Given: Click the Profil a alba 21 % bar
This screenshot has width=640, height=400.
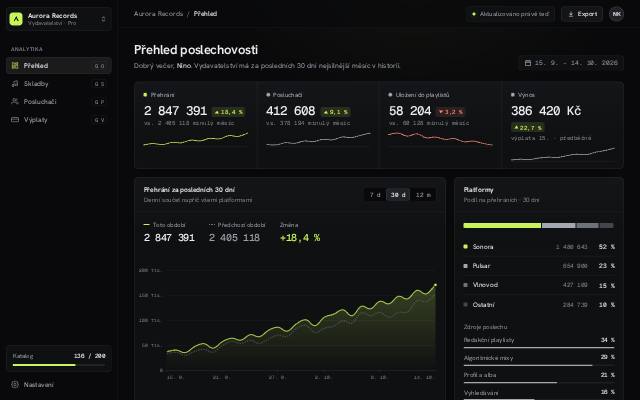Looking at the screenshot, I should point(539,382).
